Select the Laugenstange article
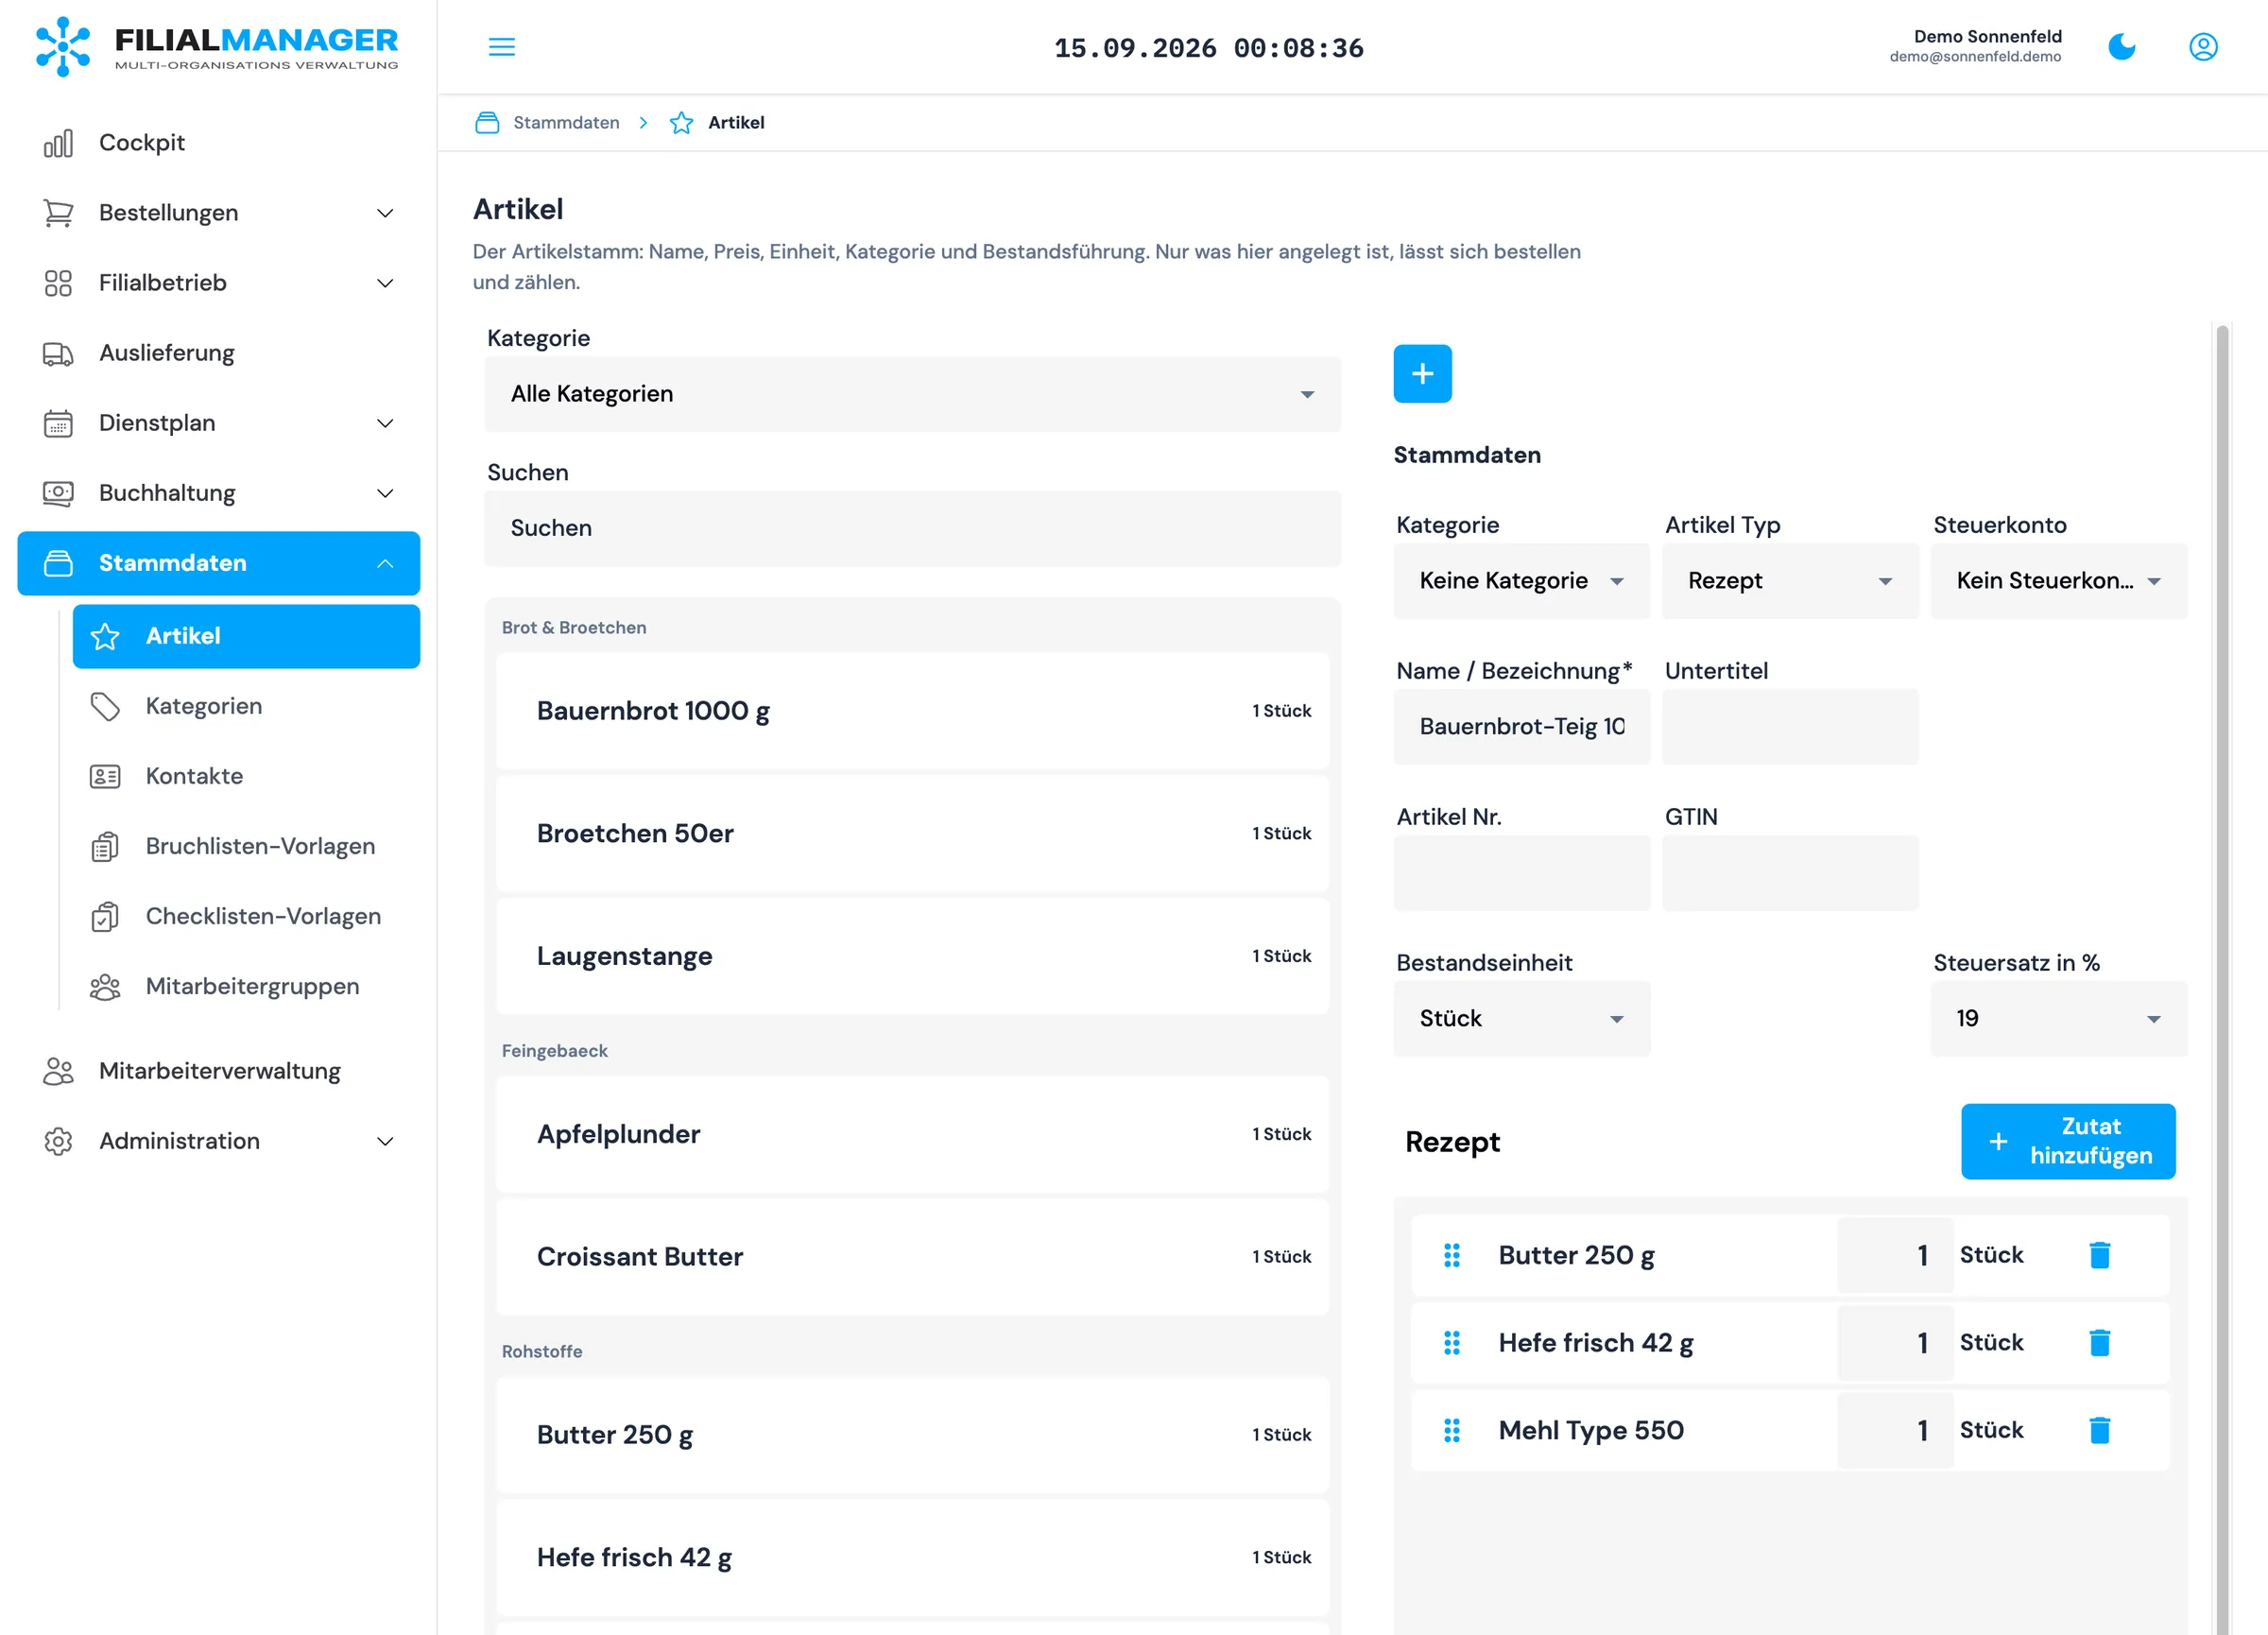2268x1635 pixels. (x=912, y=957)
